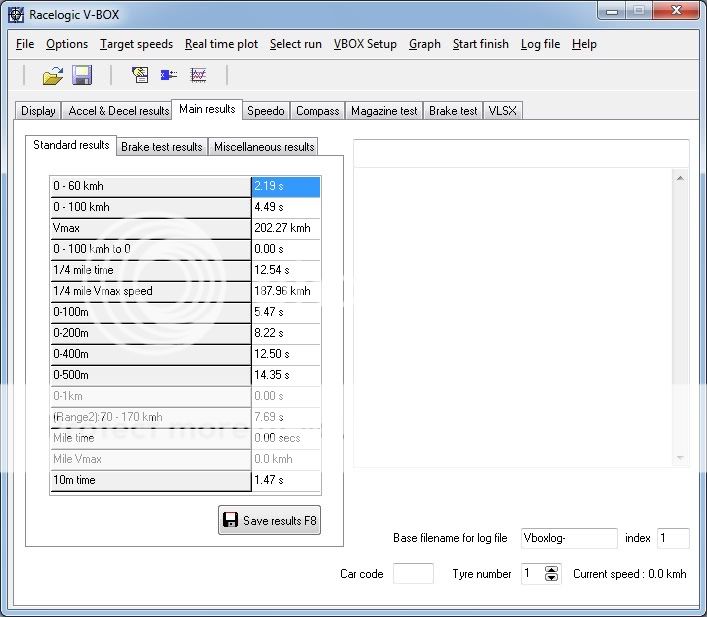Image resolution: width=707 pixels, height=617 pixels.
Task: Switch to the Speedo tab
Action: point(266,111)
